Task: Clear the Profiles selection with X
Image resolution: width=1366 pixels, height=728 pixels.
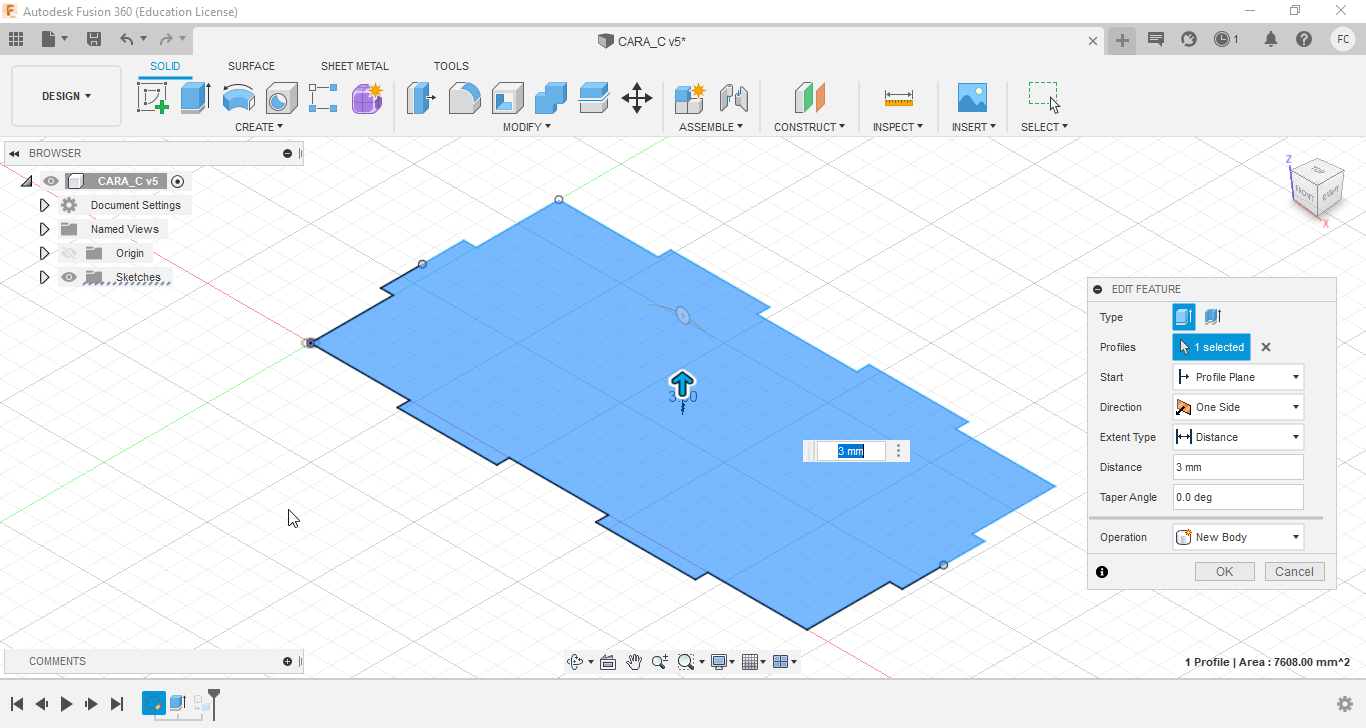Action: pyautogui.click(x=1266, y=347)
